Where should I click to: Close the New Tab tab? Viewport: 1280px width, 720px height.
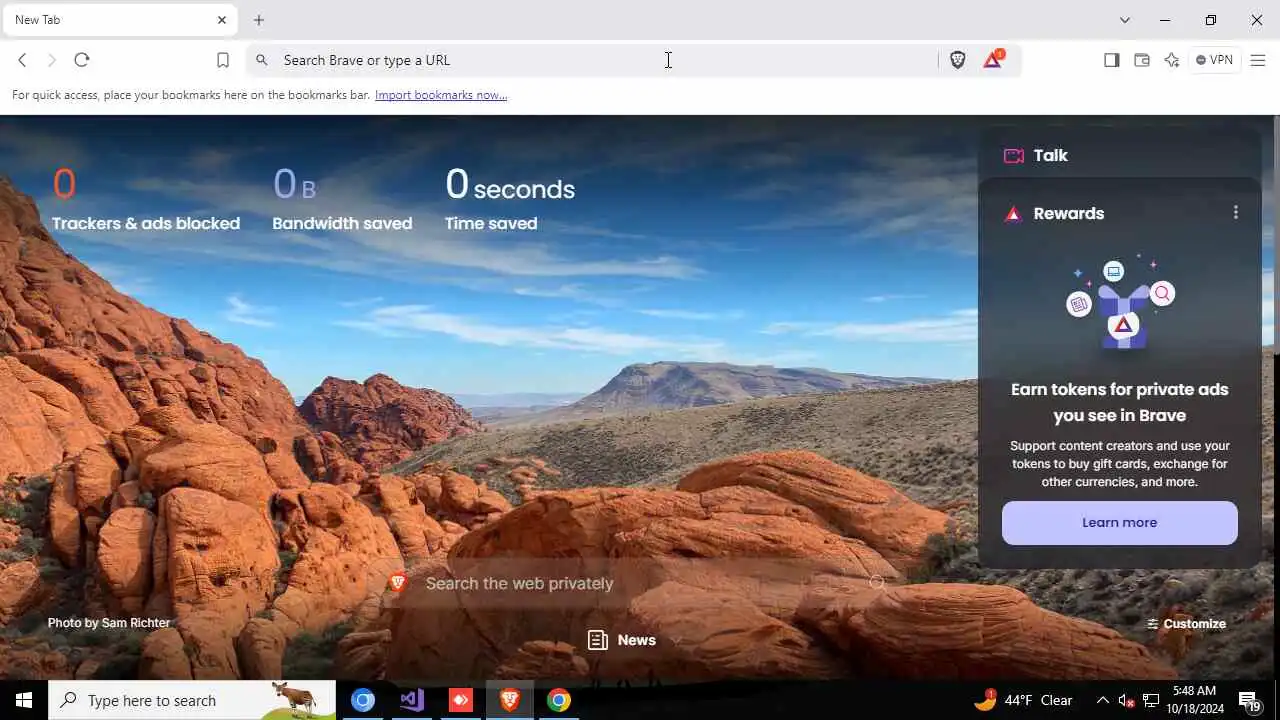tap(222, 20)
